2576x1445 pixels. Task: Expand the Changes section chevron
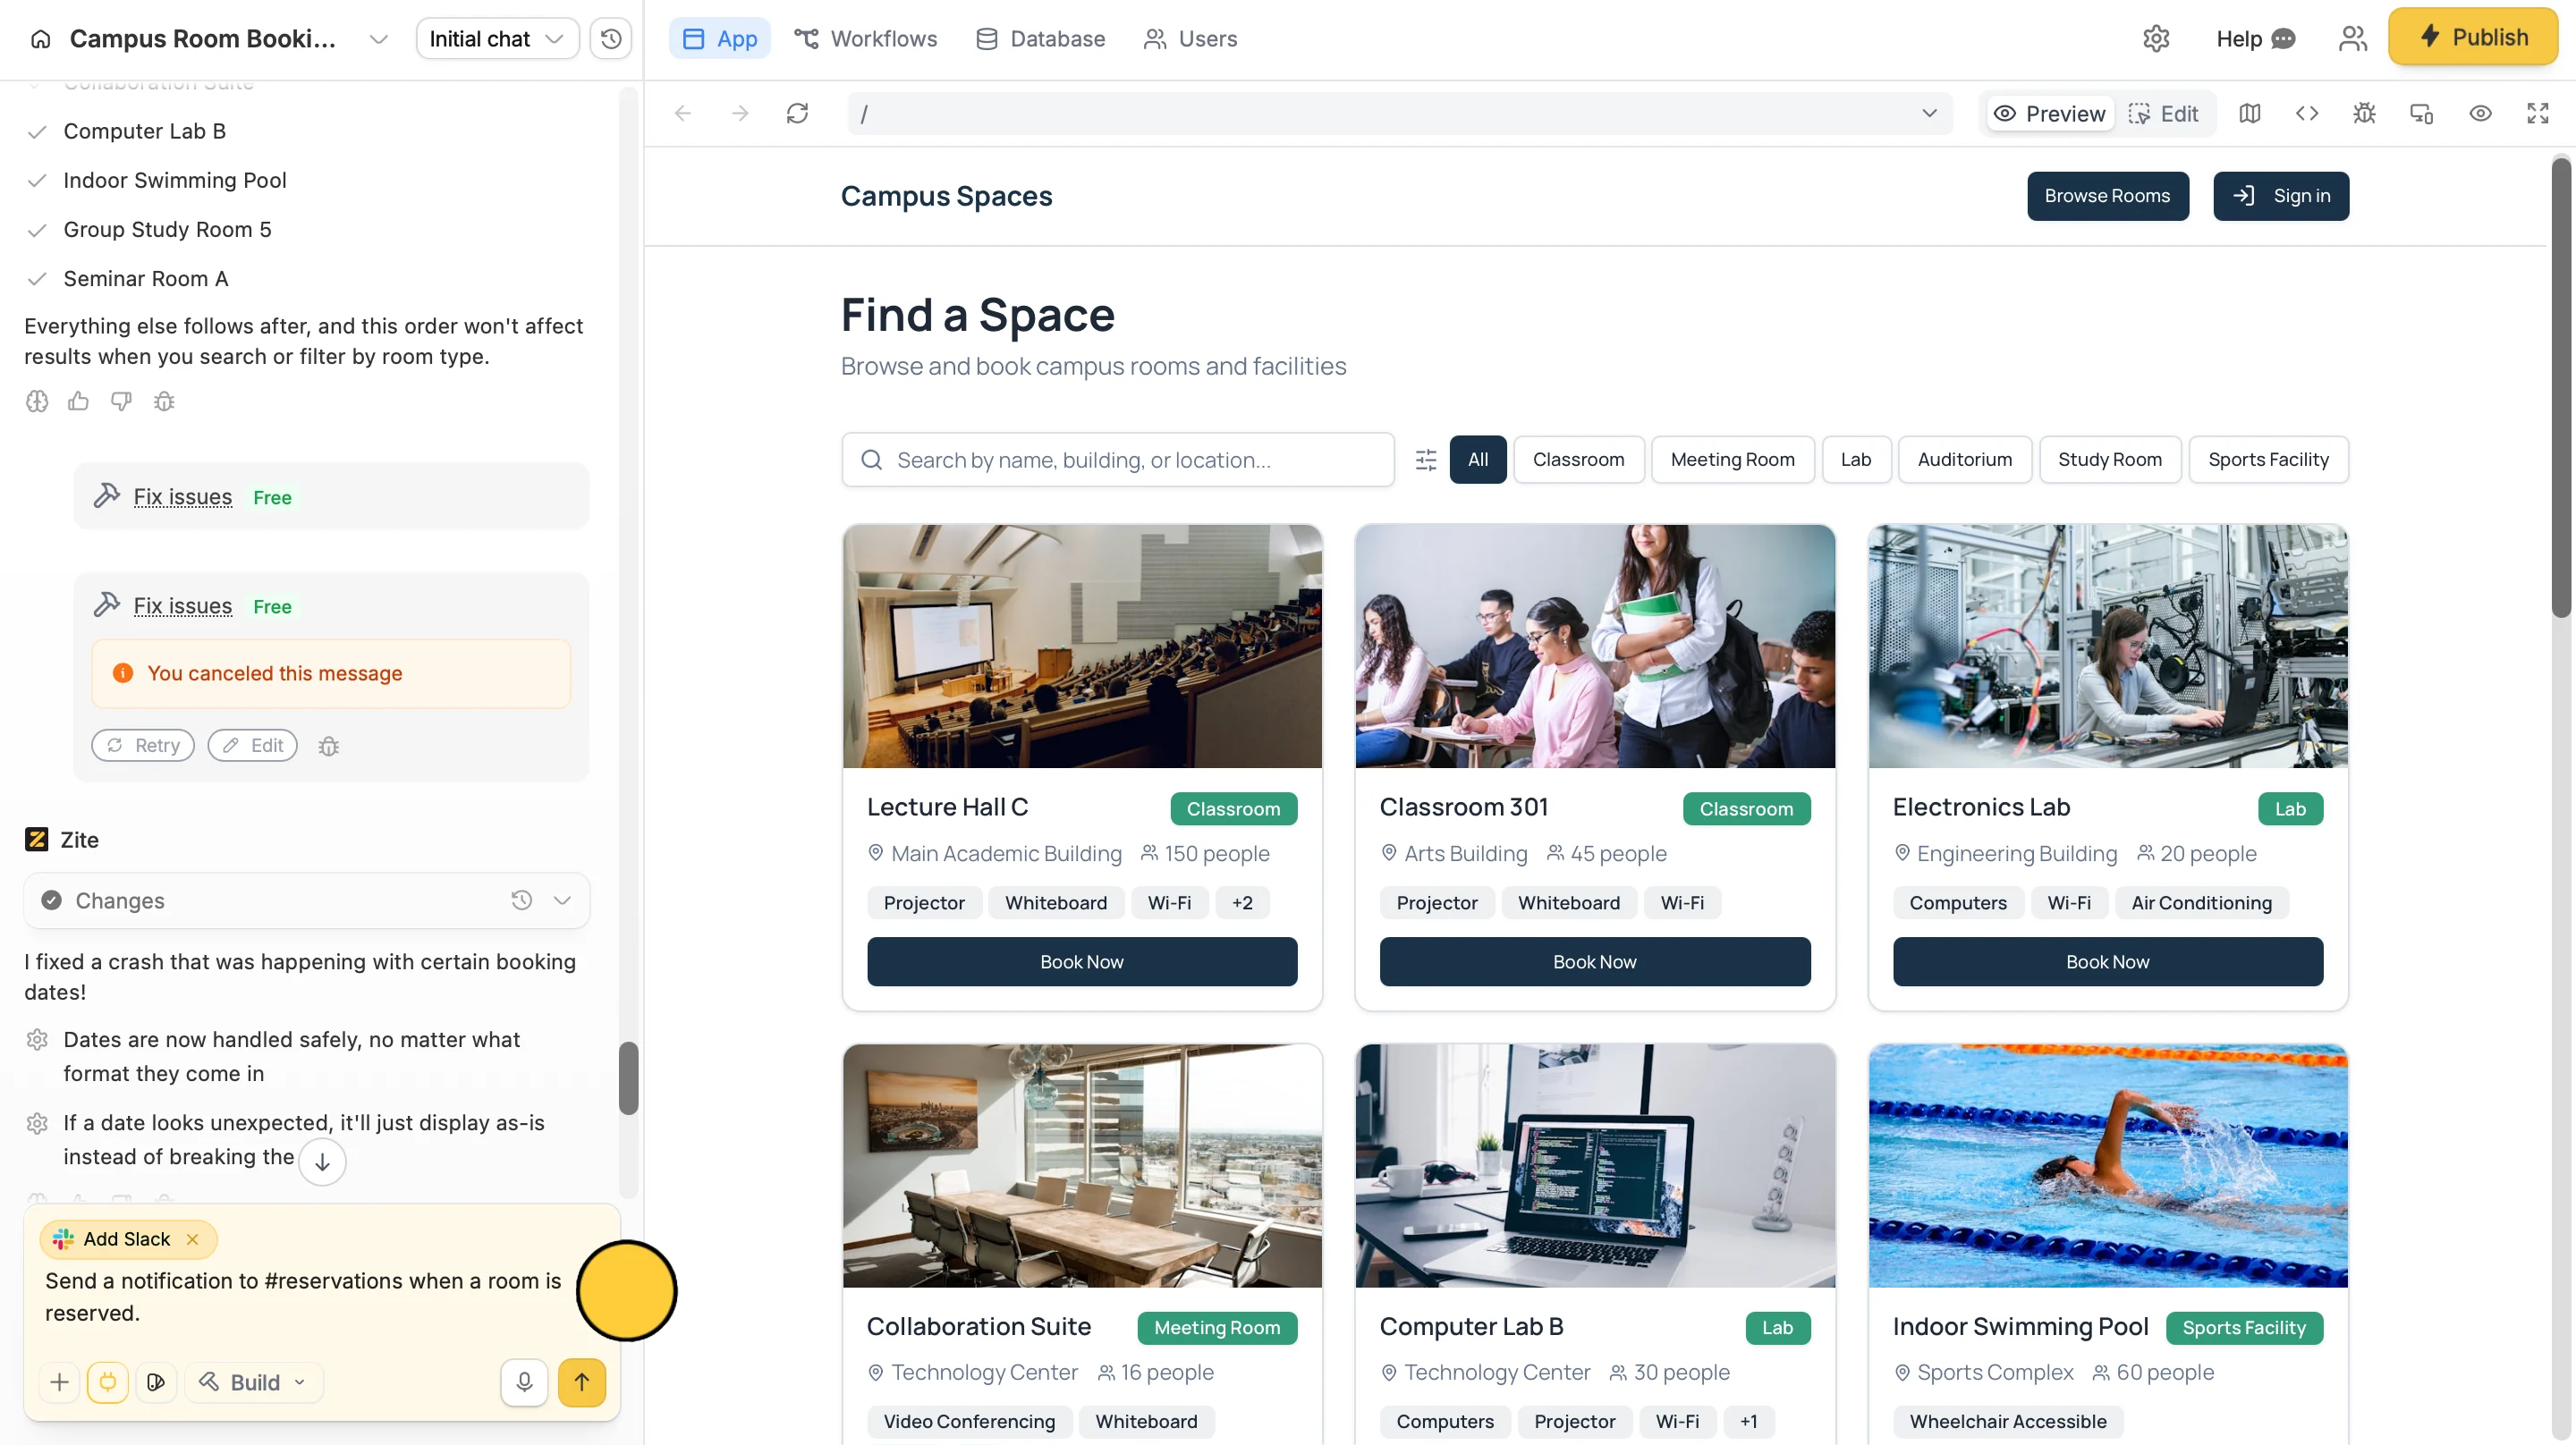[562, 901]
